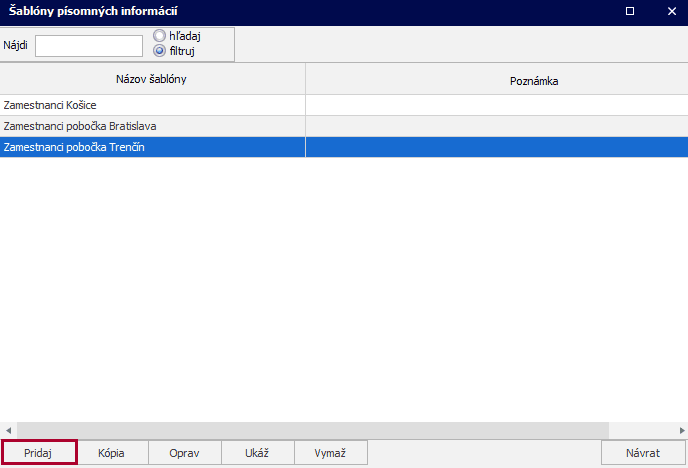Click the horizontal scrollbar thumb

310,430
